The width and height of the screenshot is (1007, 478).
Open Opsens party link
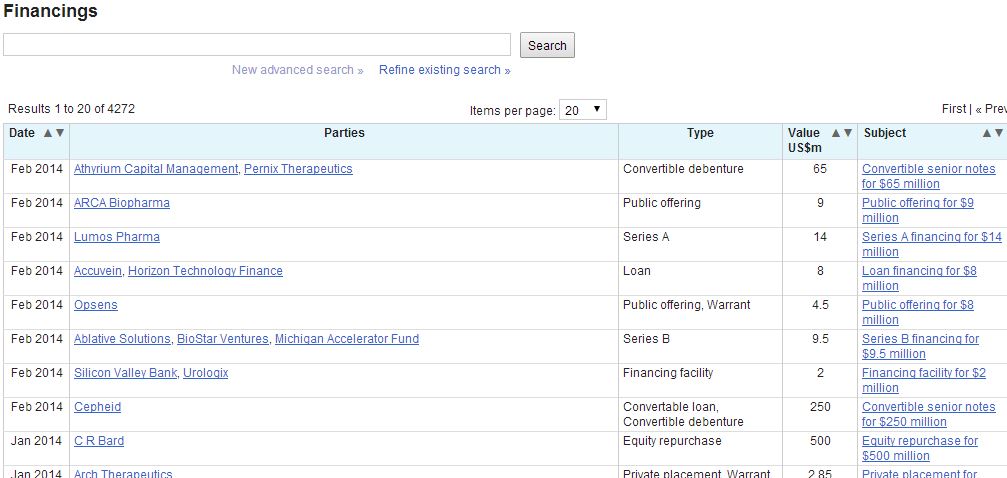(x=96, y=305)
